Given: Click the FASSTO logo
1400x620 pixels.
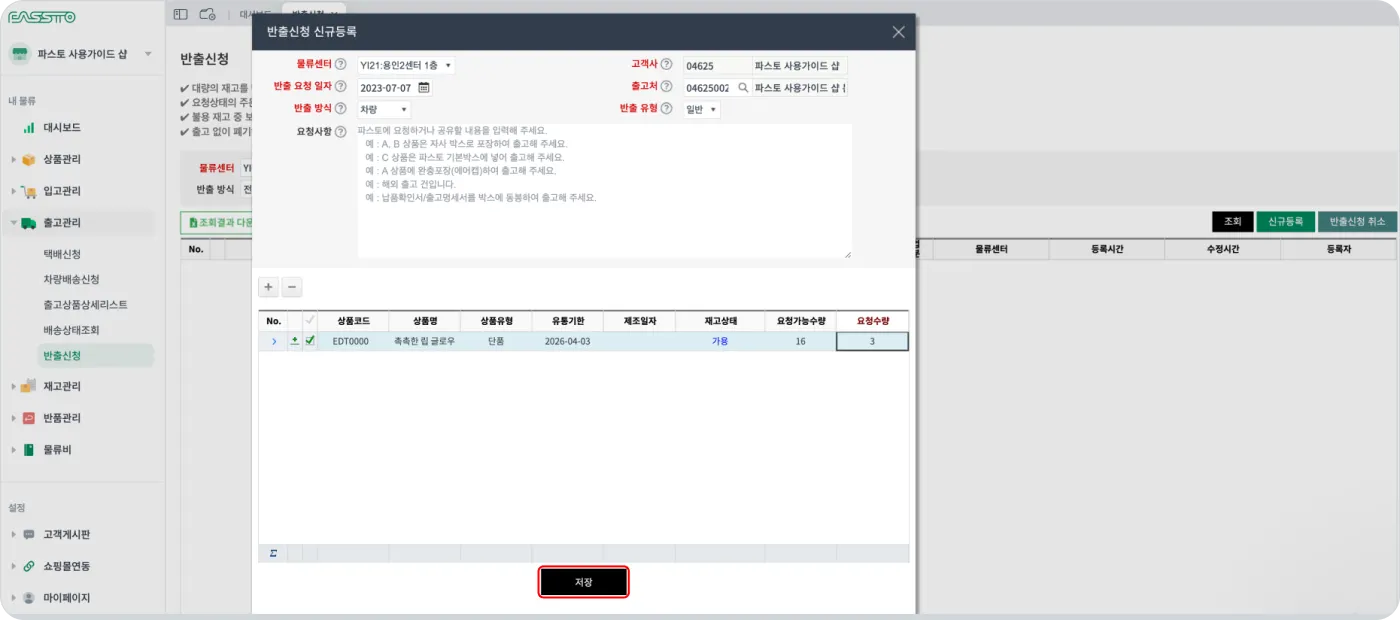Looking at the screenshot, I should point(42,17).
